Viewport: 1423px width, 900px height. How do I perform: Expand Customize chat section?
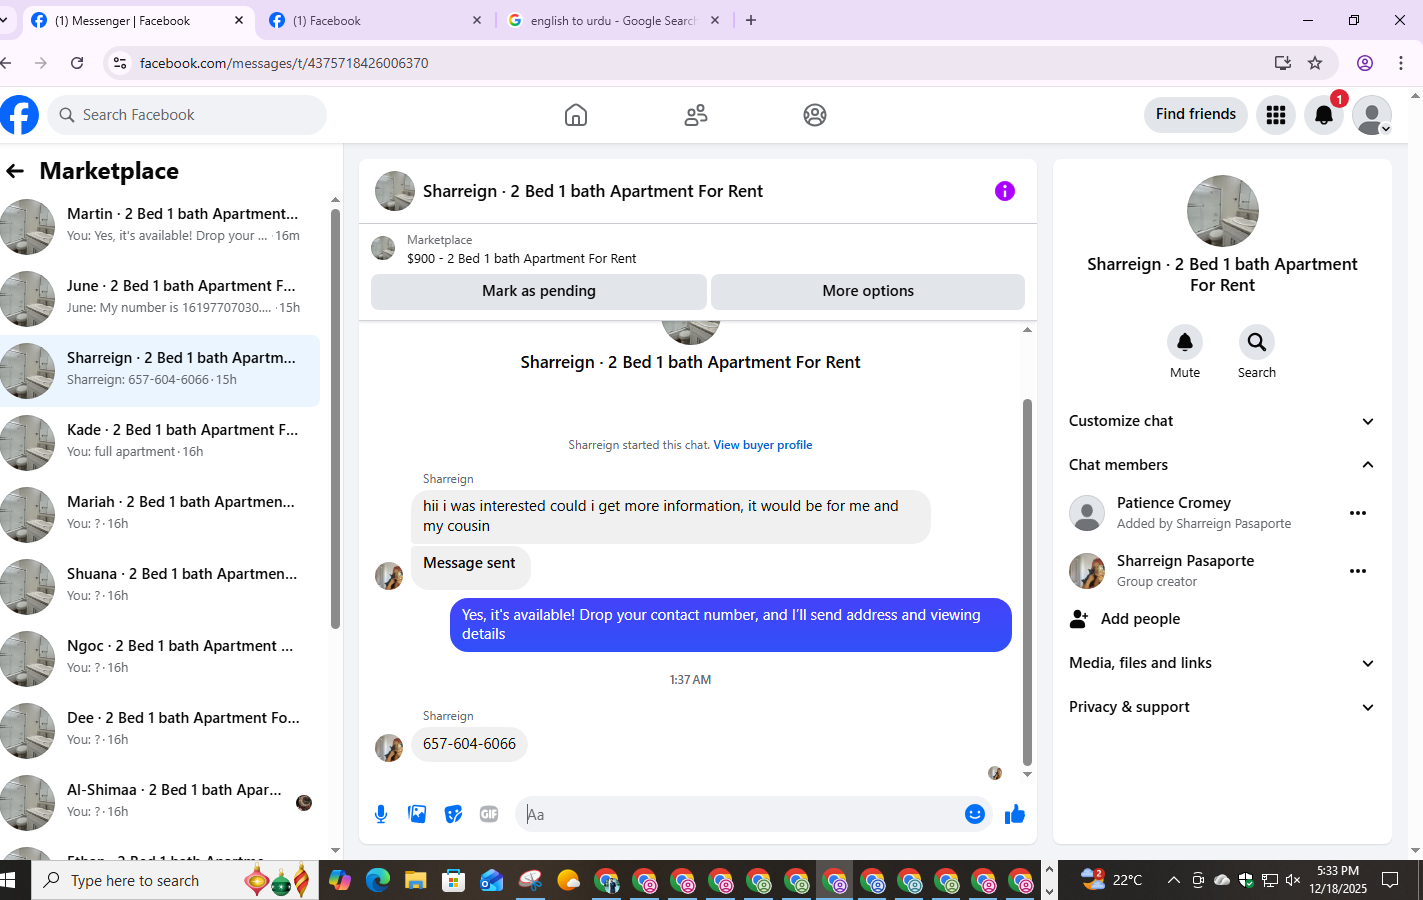pos(1222,421)
